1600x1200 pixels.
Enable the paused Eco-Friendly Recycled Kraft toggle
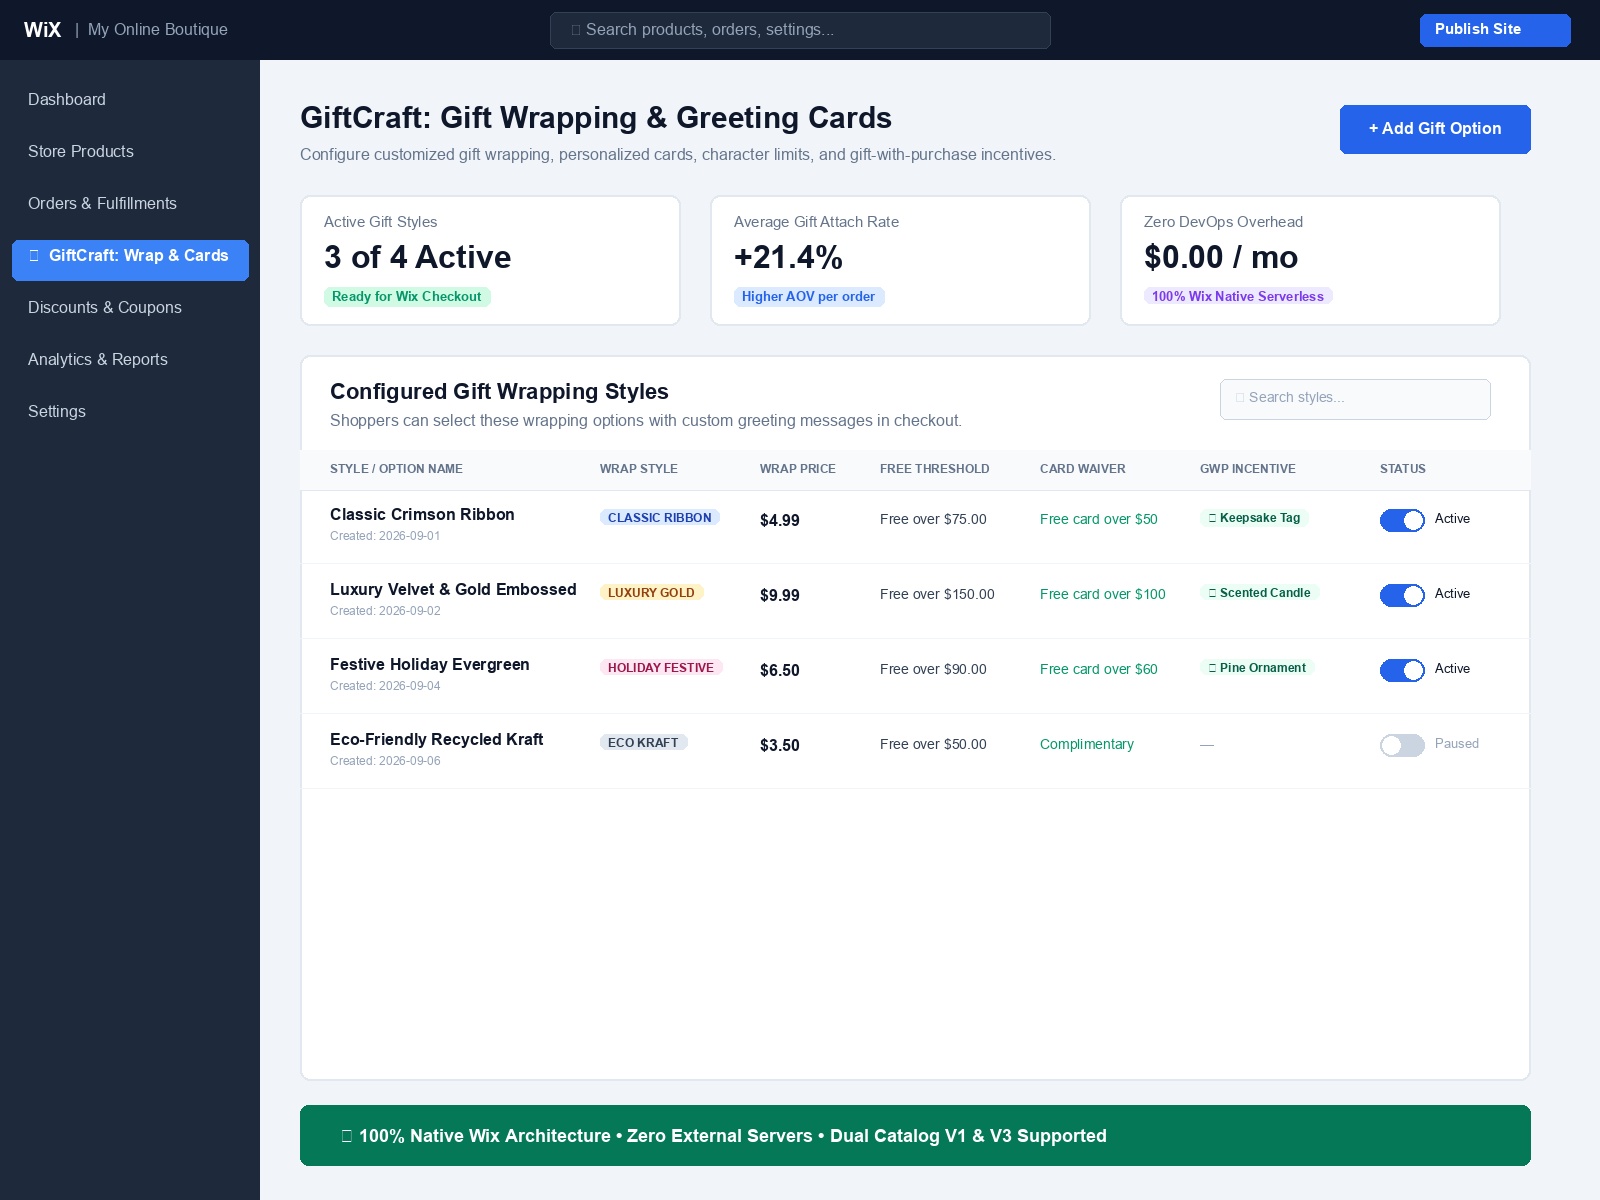1402,745
